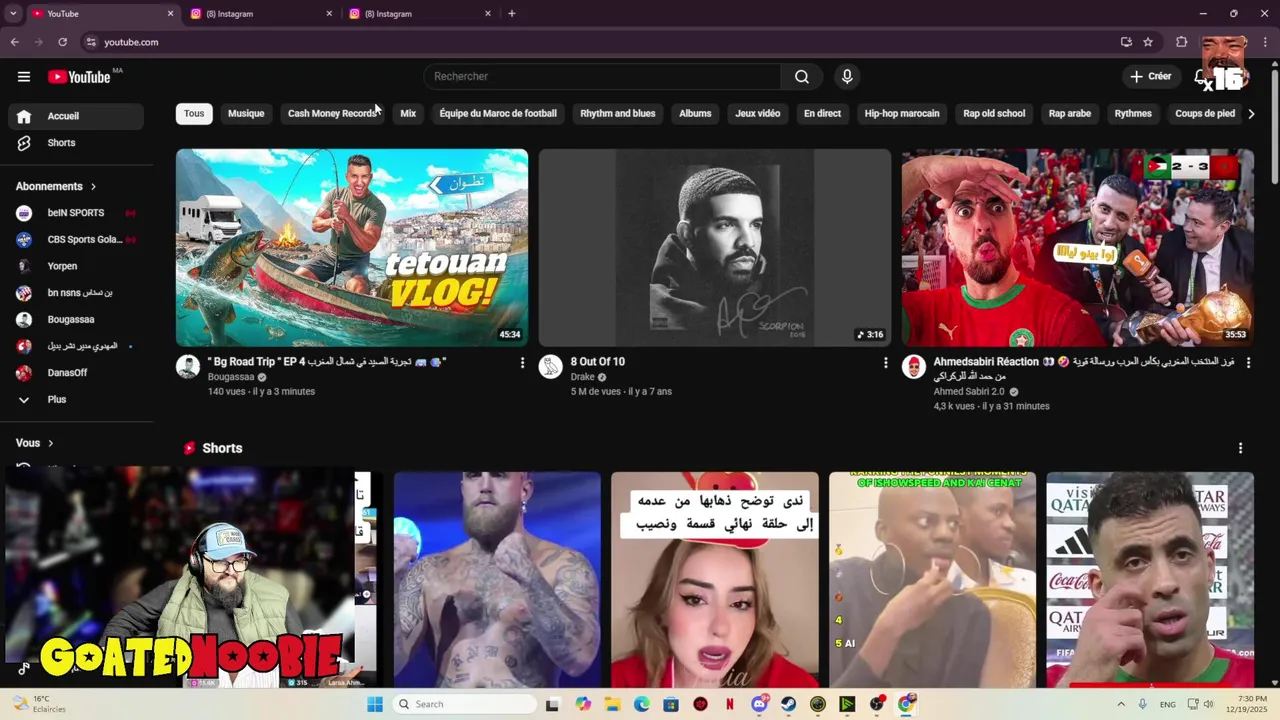The height and width of the screenshot is (720, 1280).
Task: Show hidden system tray icons
Action: 1120,704
